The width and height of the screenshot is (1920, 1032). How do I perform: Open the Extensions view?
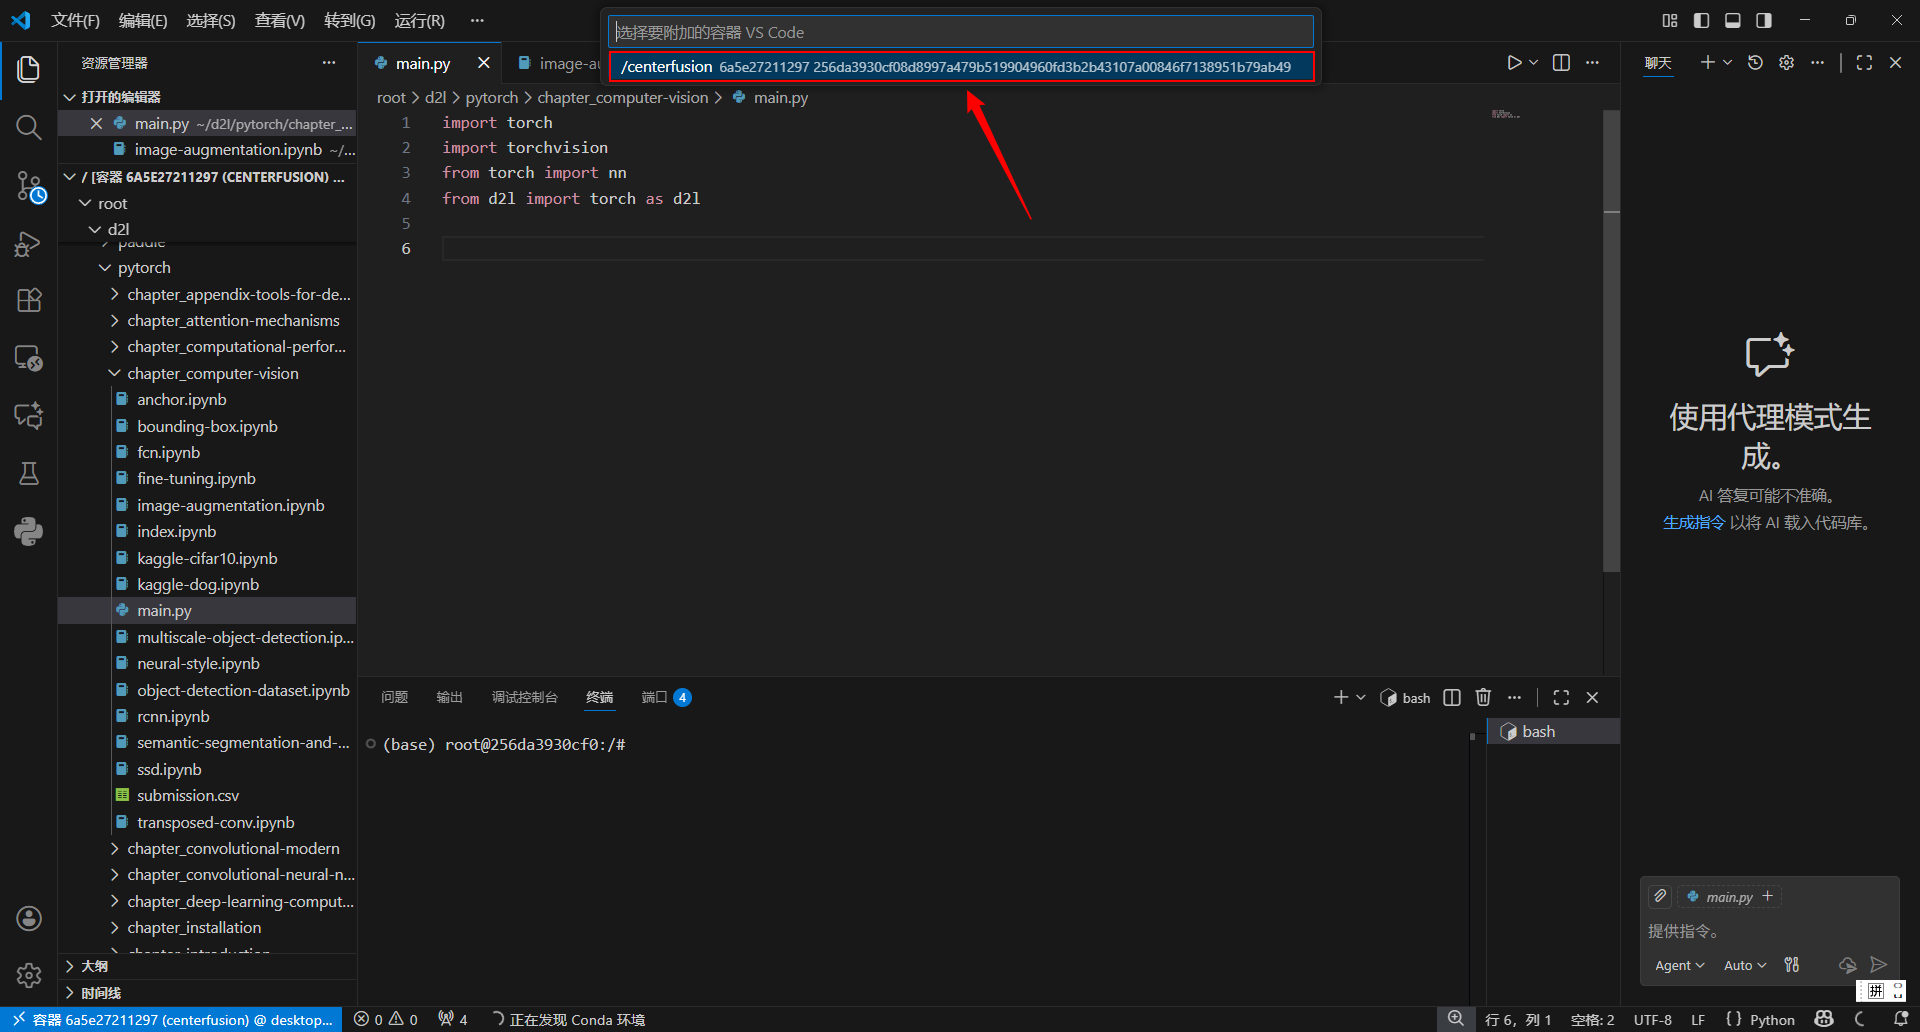click(28, 300)
